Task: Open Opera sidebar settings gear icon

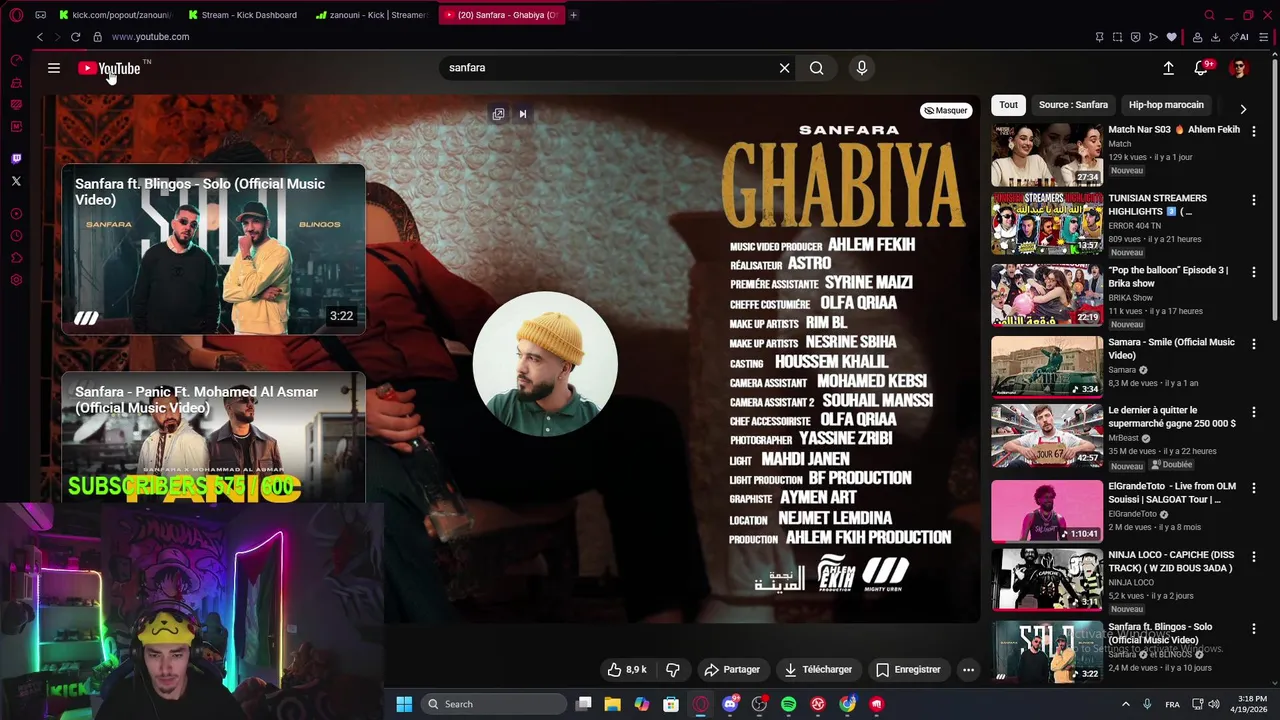Action: pos(16,280)
